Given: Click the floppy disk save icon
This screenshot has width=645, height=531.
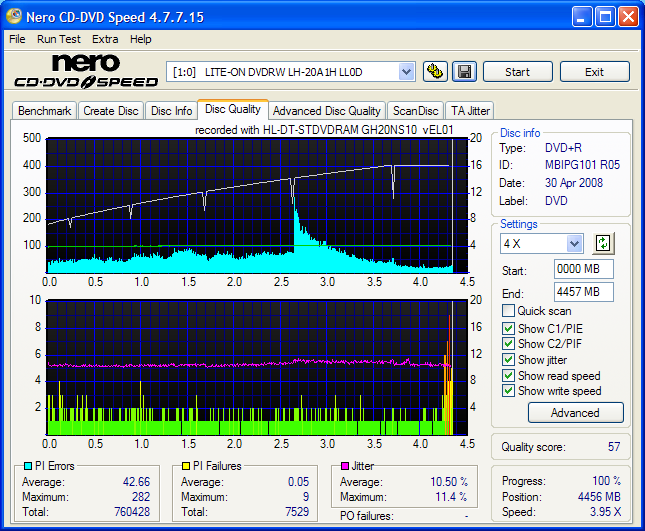Looking at the screenshot, I should point(464,71).
